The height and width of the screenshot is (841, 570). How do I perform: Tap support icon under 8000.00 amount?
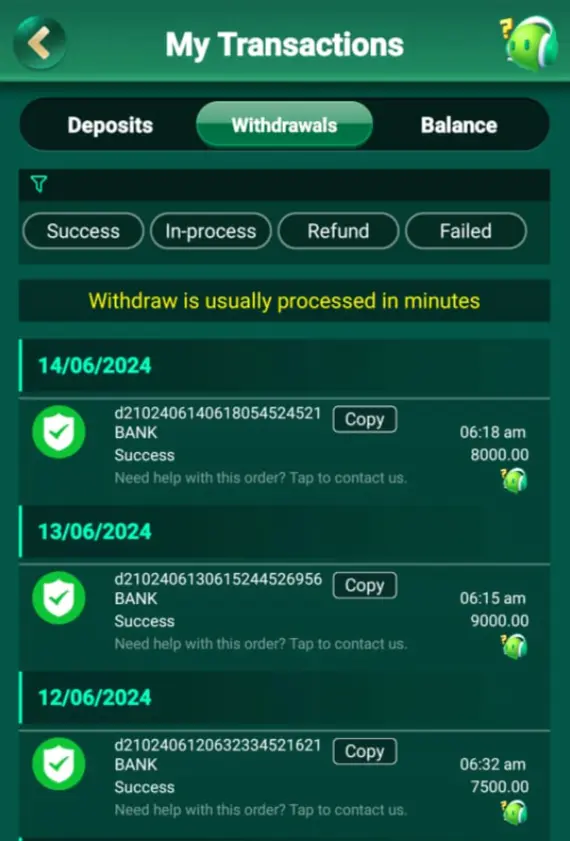[x=514, y=481]
